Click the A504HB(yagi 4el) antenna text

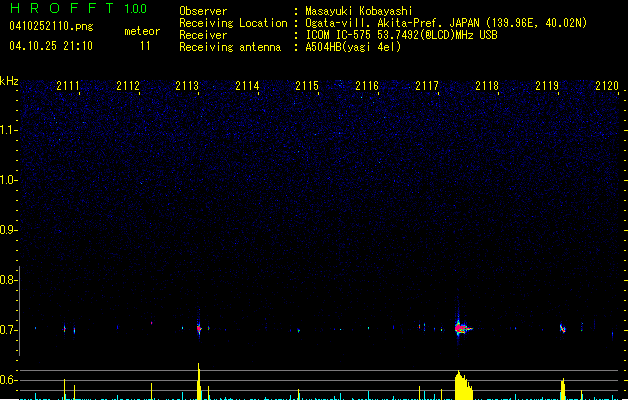click(353, 47)
